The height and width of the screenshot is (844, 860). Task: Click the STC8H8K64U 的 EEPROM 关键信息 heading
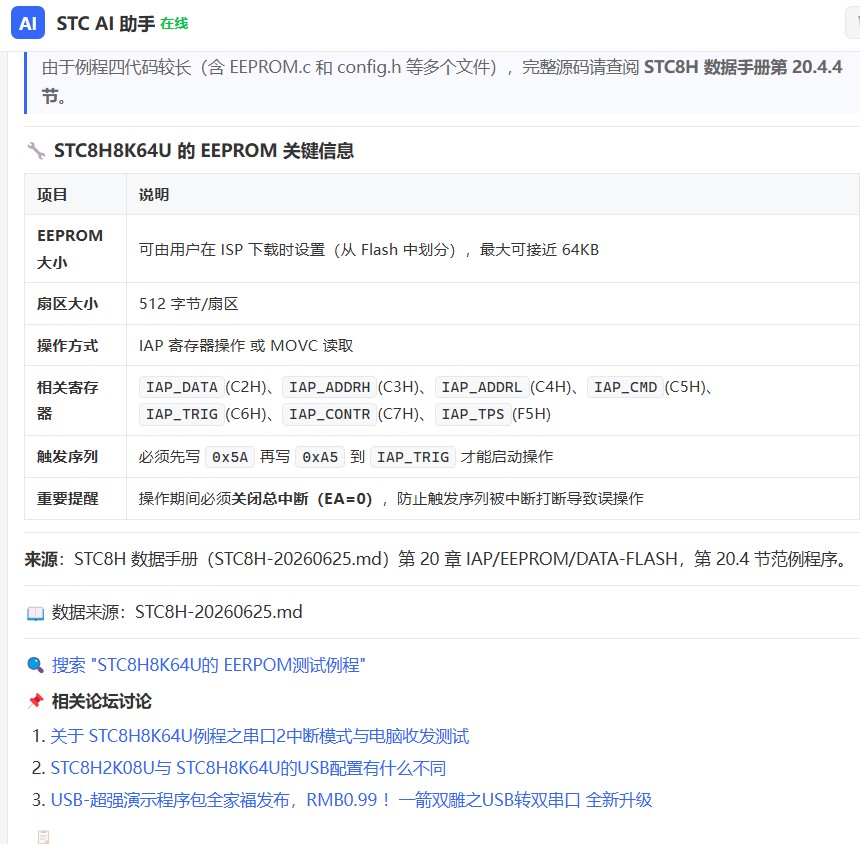203,150
